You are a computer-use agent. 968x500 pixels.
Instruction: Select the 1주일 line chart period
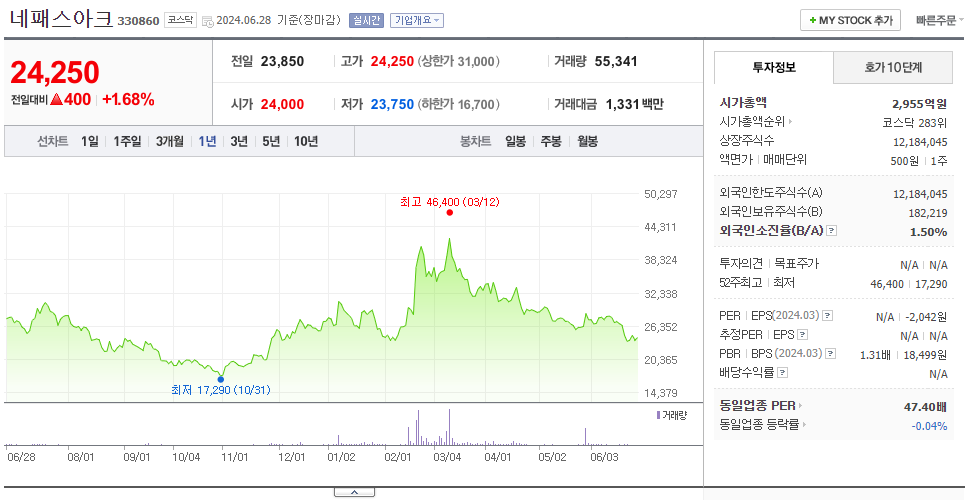coord(127,141)
